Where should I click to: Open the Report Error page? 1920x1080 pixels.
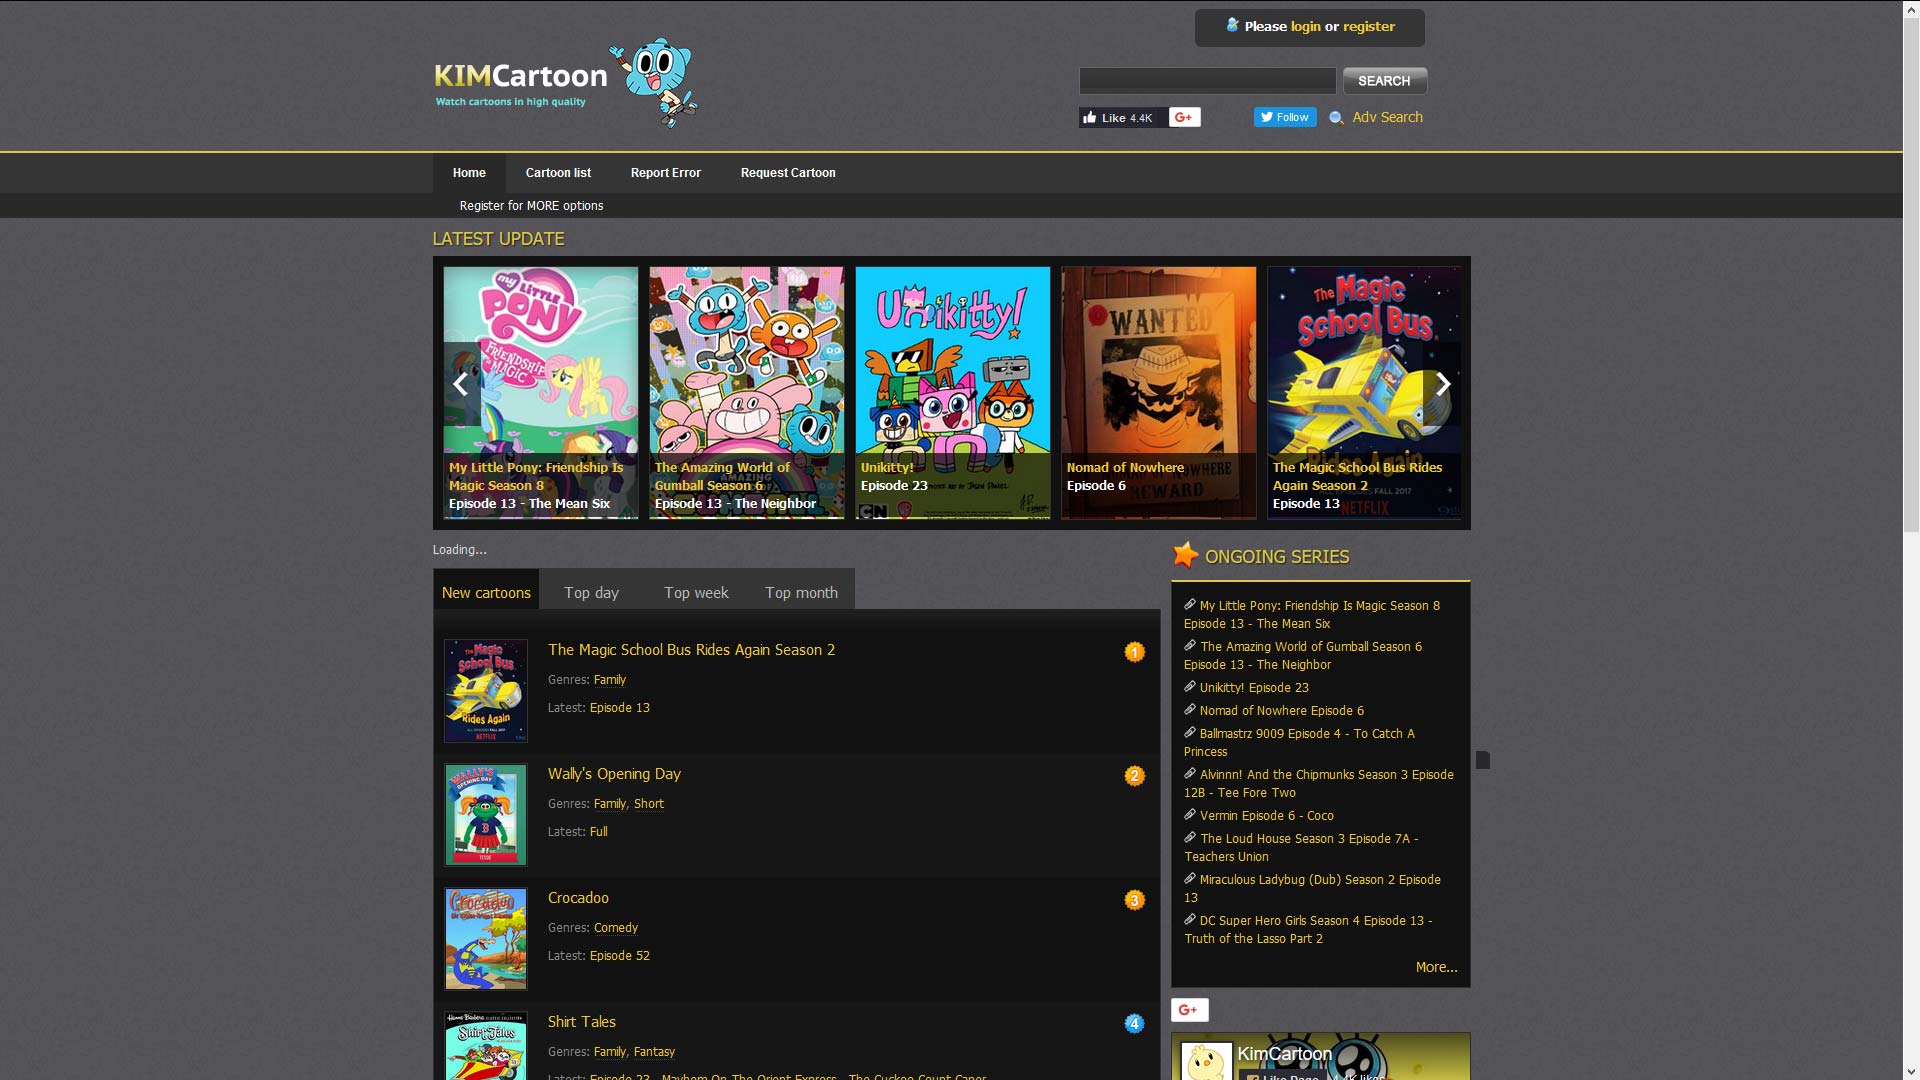click(665, 172)
